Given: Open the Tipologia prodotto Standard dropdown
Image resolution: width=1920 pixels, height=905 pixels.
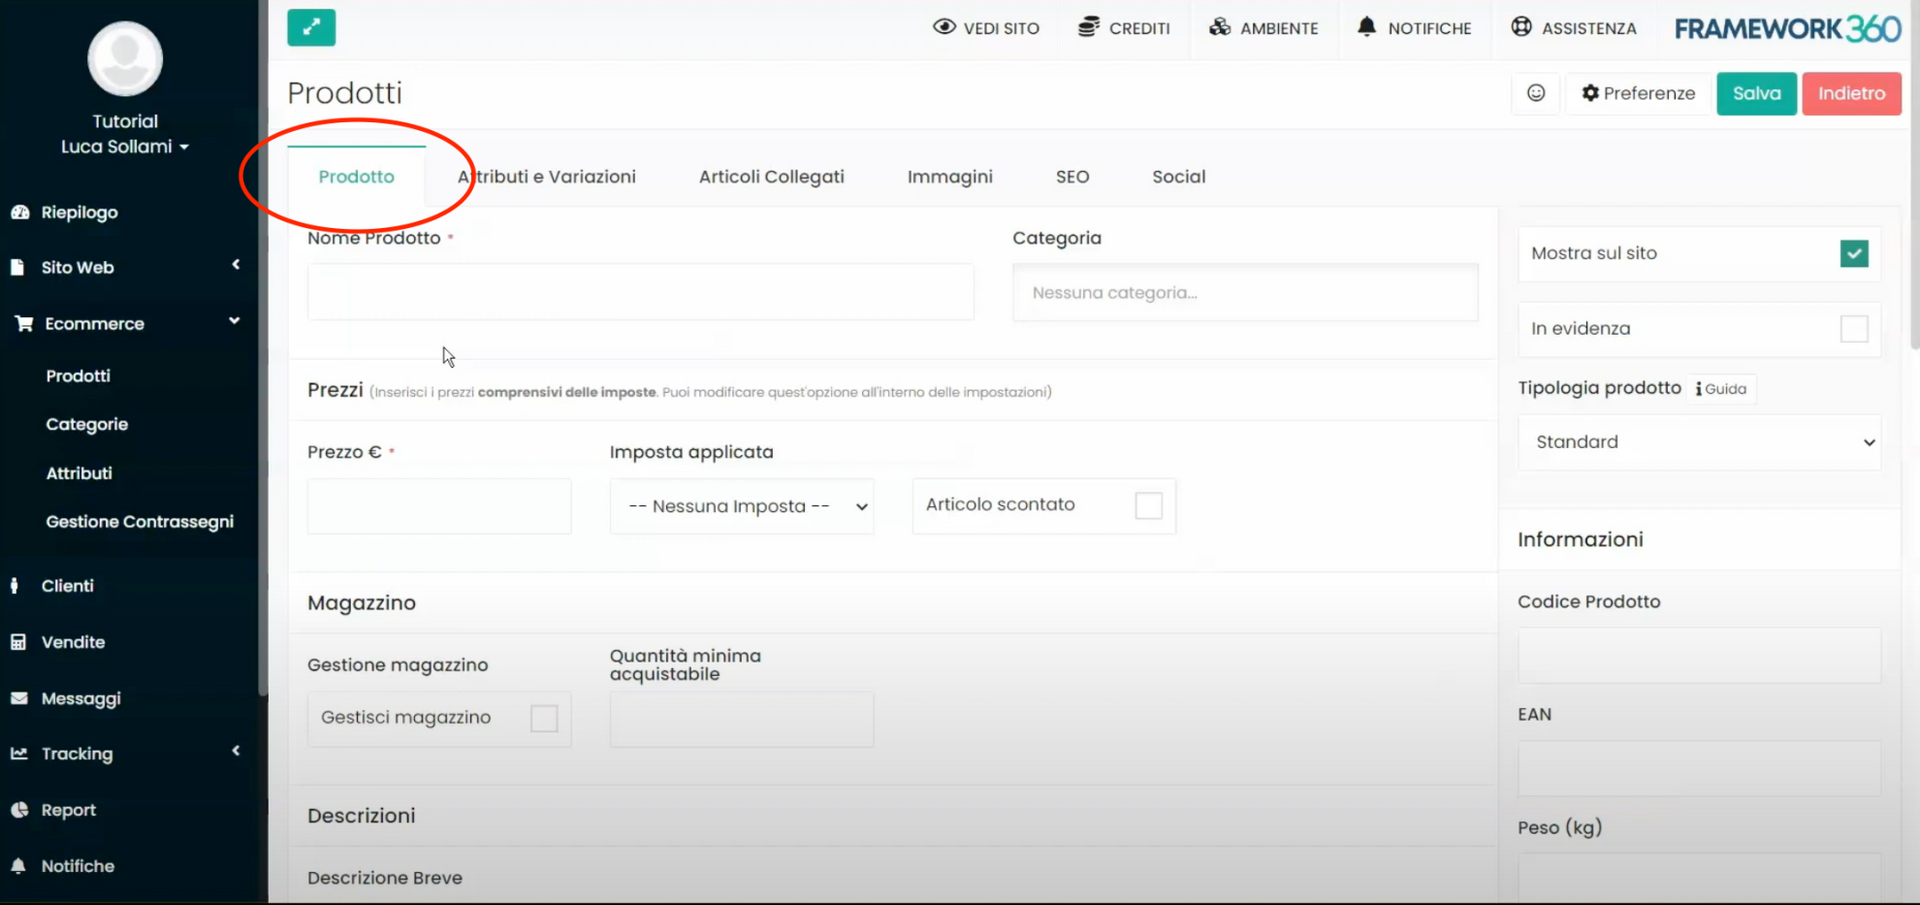Looking at the screenshot, I should pyautogui.click(x=1698, y=442).
